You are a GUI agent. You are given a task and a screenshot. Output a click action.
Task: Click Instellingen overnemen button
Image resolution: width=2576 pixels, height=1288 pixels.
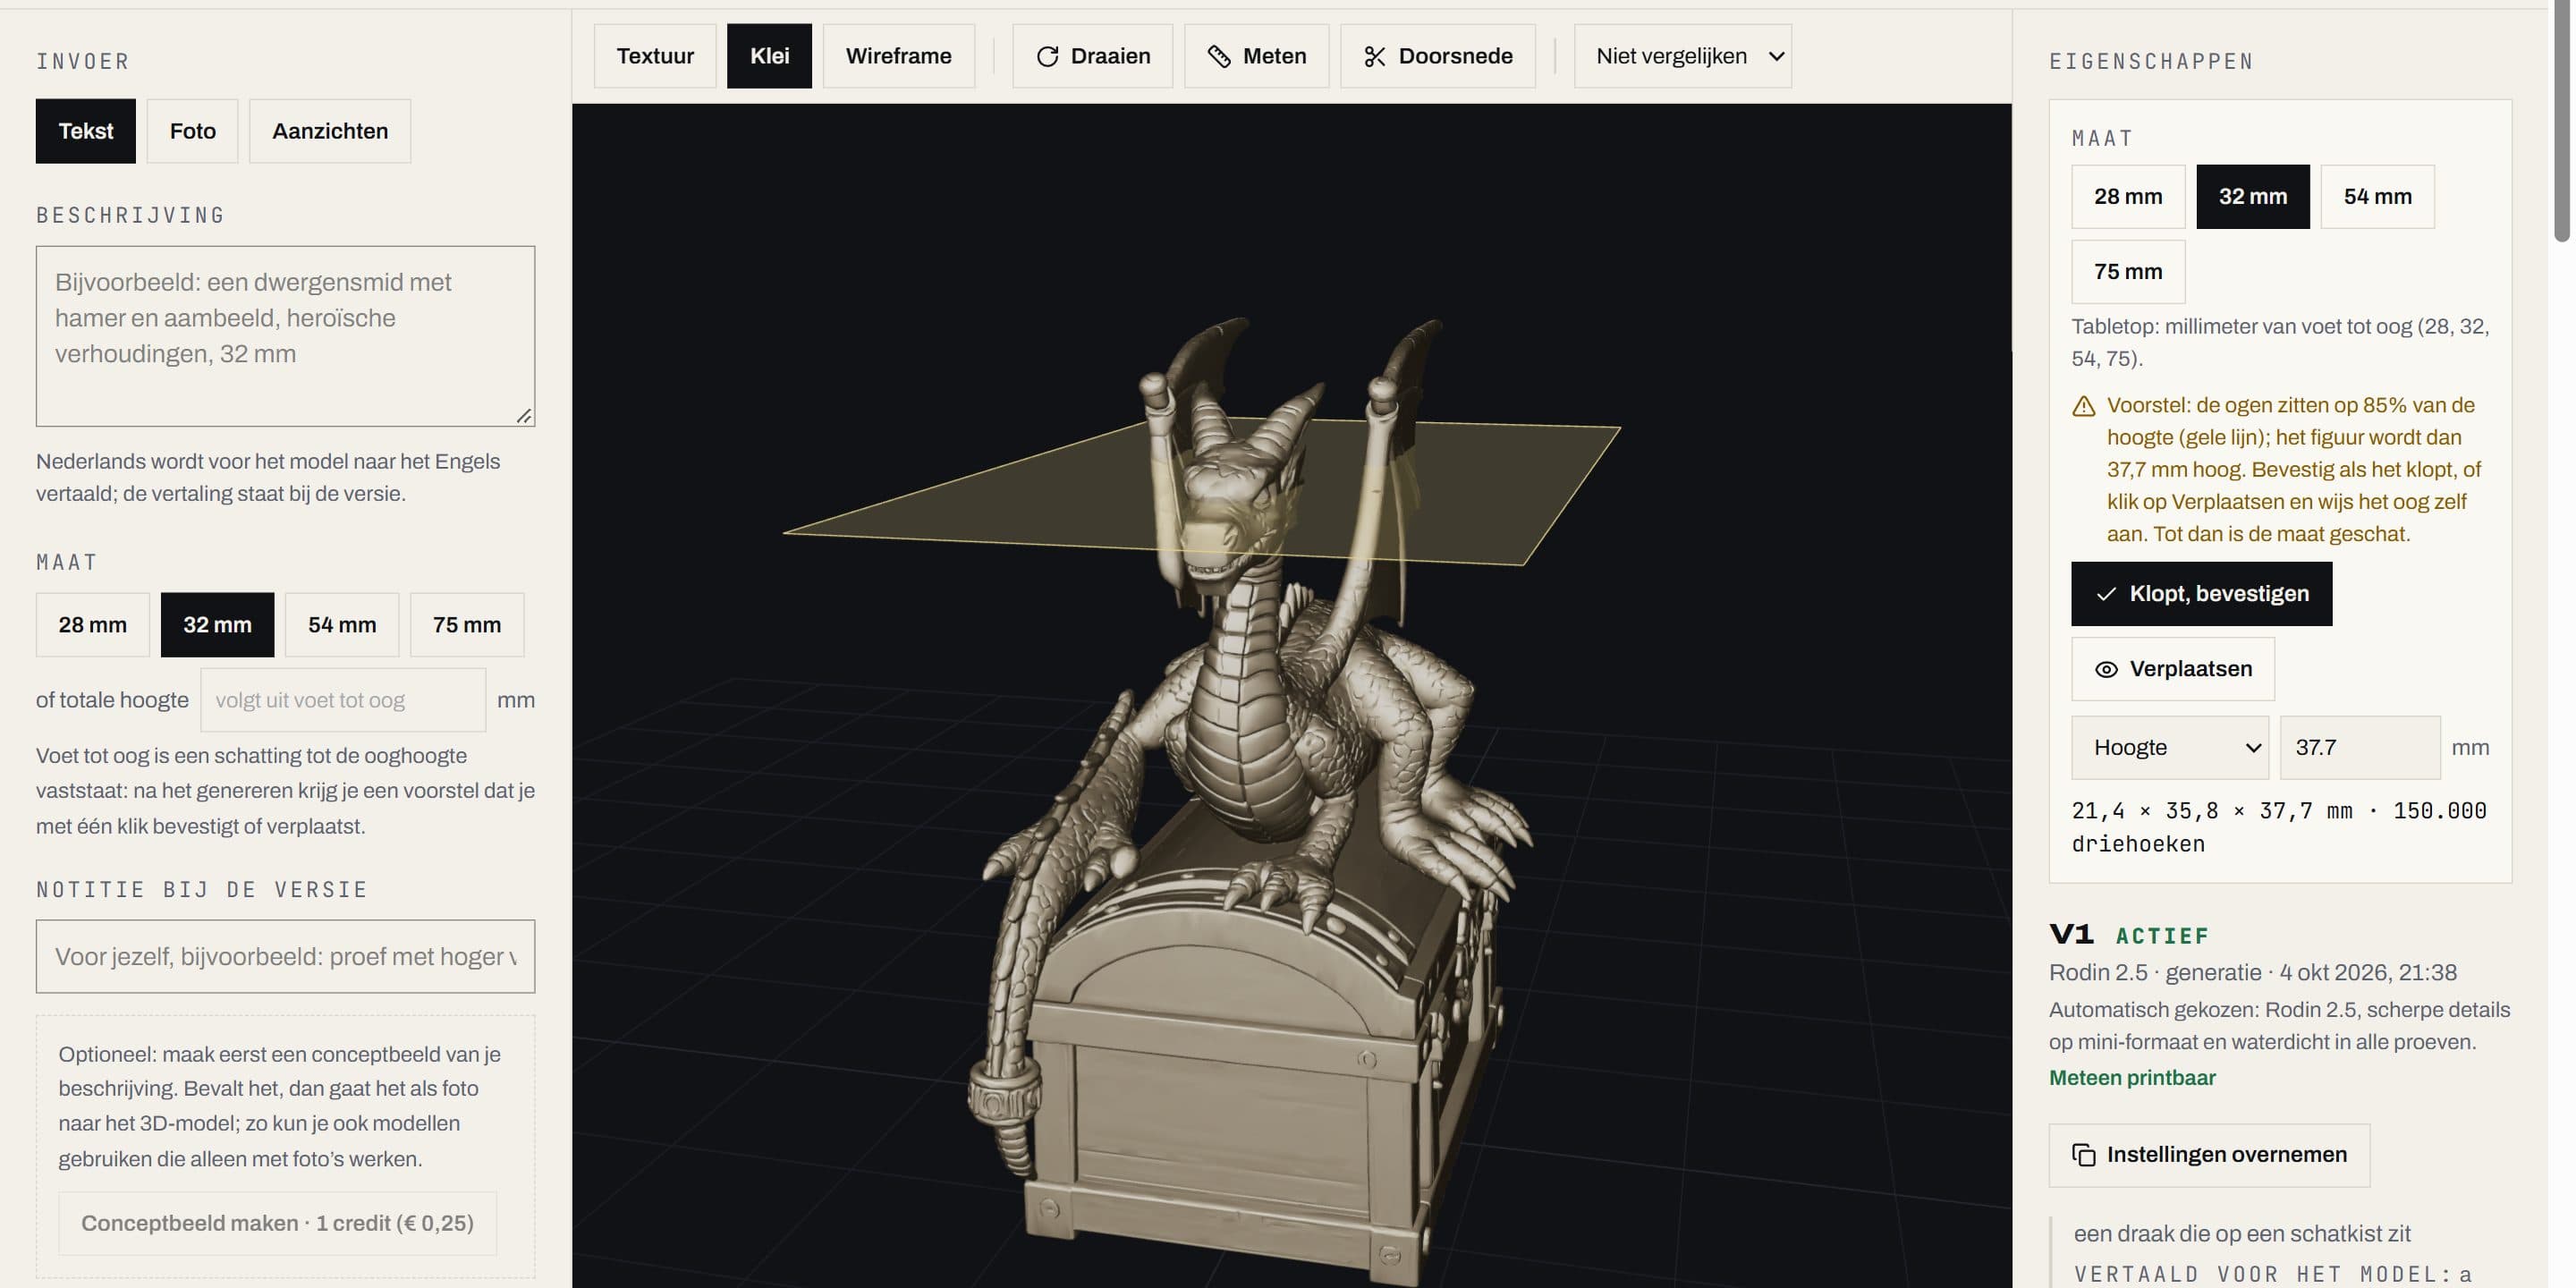(2209, 1155)
